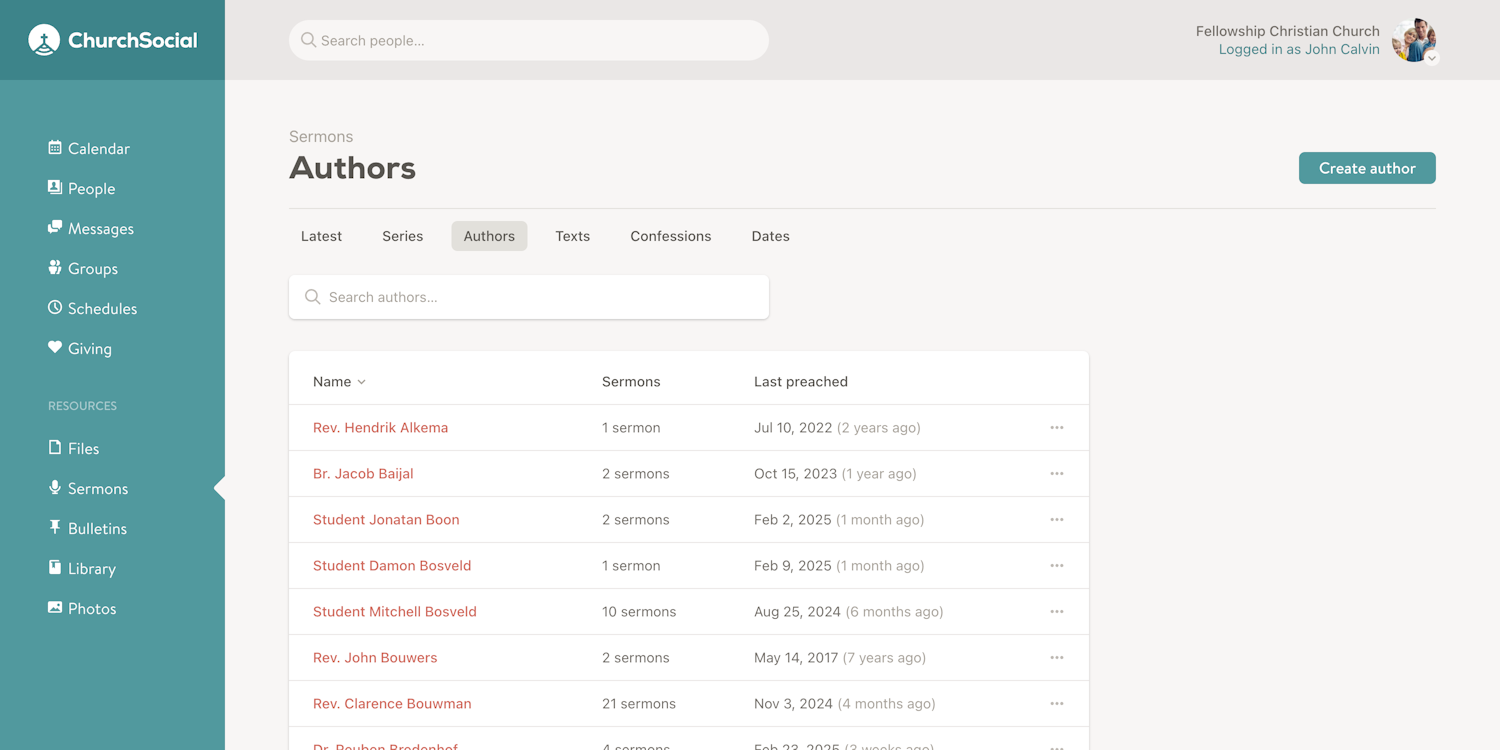Click inside the Search authors field
Screen dimensions: 1500x750
click(x=529, y=296)
